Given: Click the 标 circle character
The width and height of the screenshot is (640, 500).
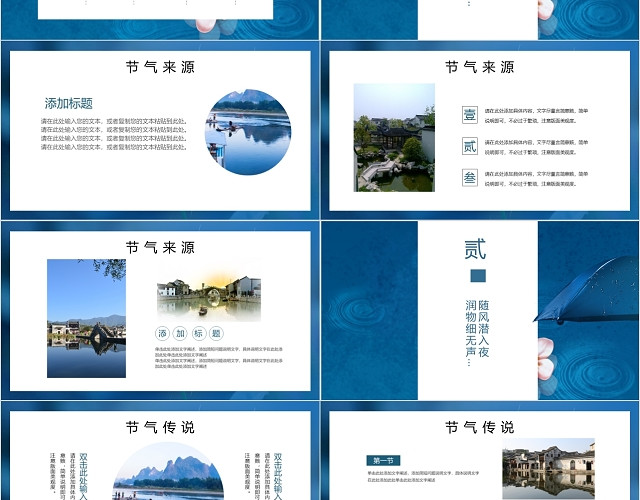Looking at the screenshot, I should tap(198, 333).
